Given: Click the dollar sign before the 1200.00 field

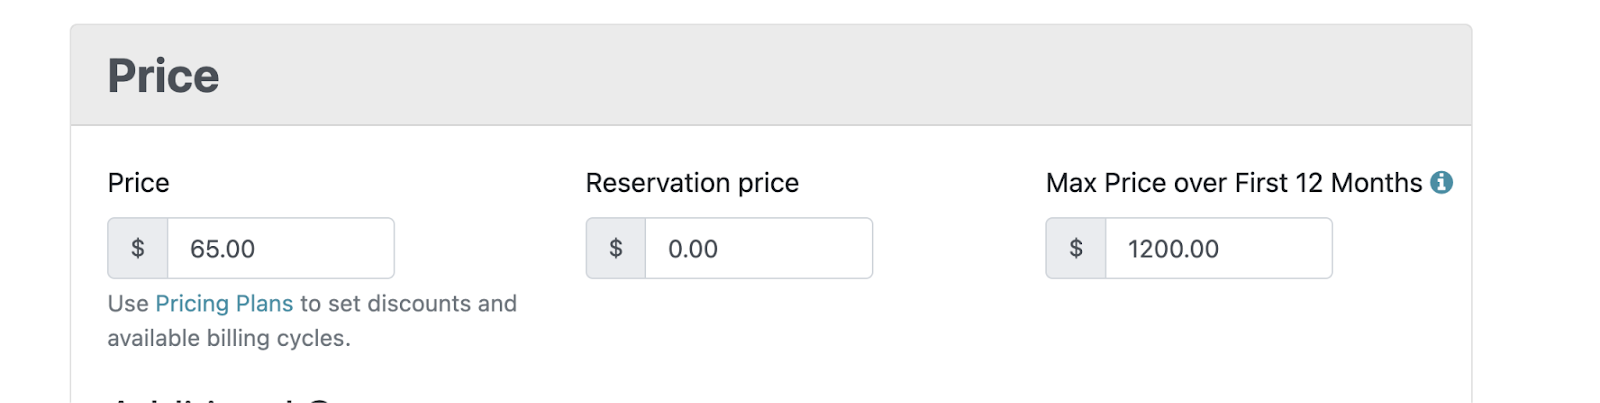Looking at the screenshot, I should (x=1076, y=248).
